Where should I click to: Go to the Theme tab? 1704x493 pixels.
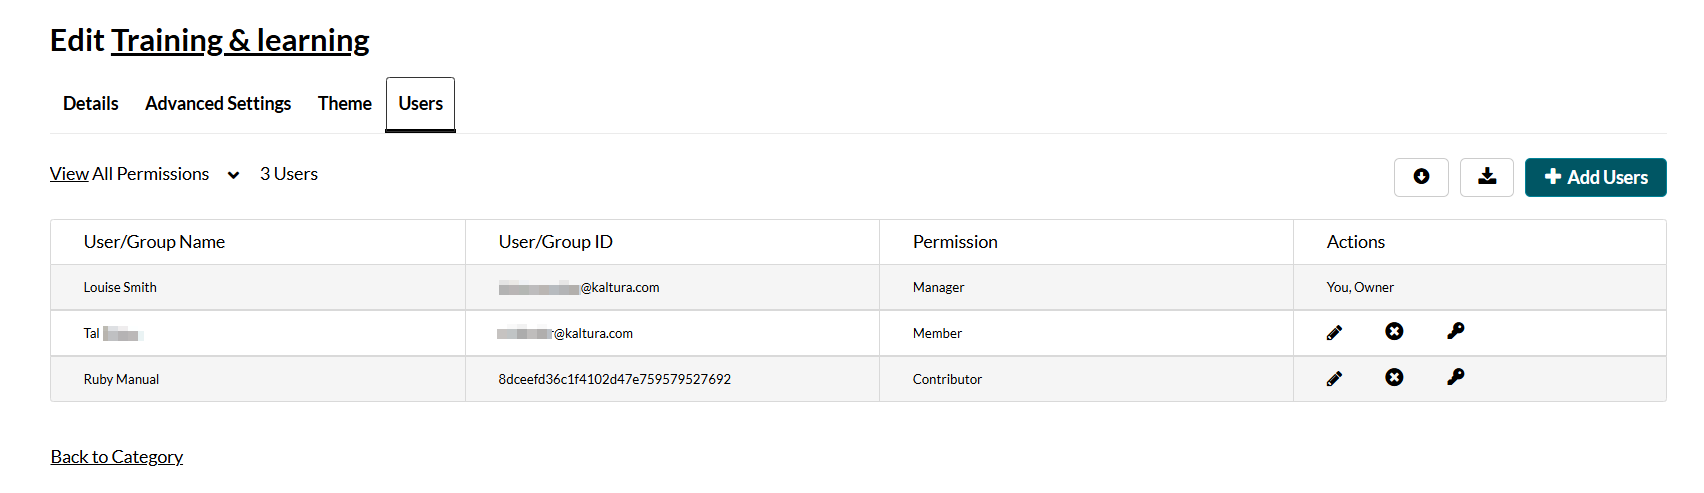coord(345,104)
